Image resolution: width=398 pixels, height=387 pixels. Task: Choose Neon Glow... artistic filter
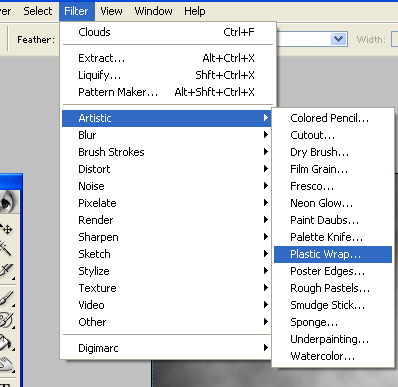tap(333, 203)
